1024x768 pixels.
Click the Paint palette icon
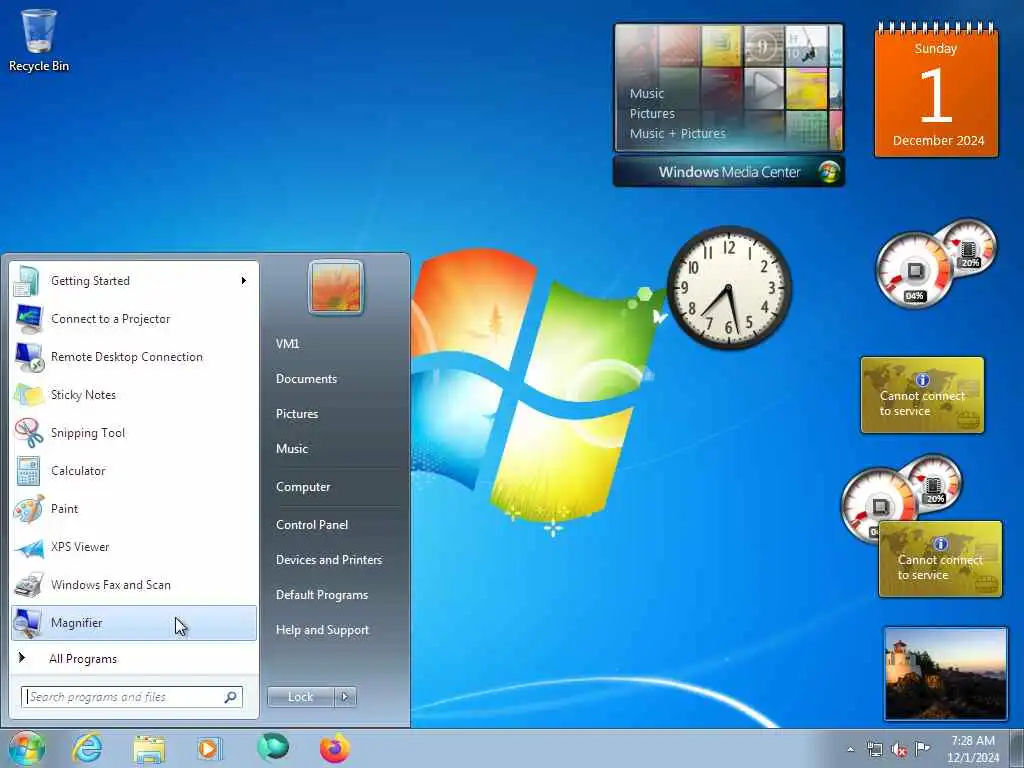coord(28,509)
